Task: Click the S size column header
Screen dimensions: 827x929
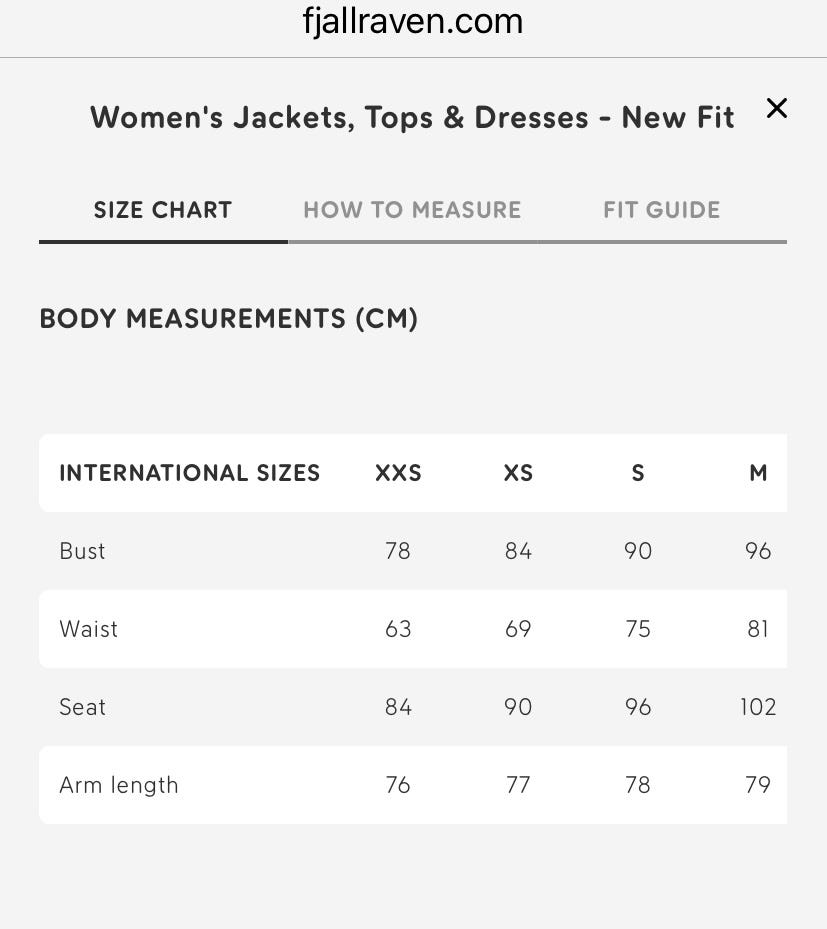Action: pyautogui.click(x=638, y=473)
